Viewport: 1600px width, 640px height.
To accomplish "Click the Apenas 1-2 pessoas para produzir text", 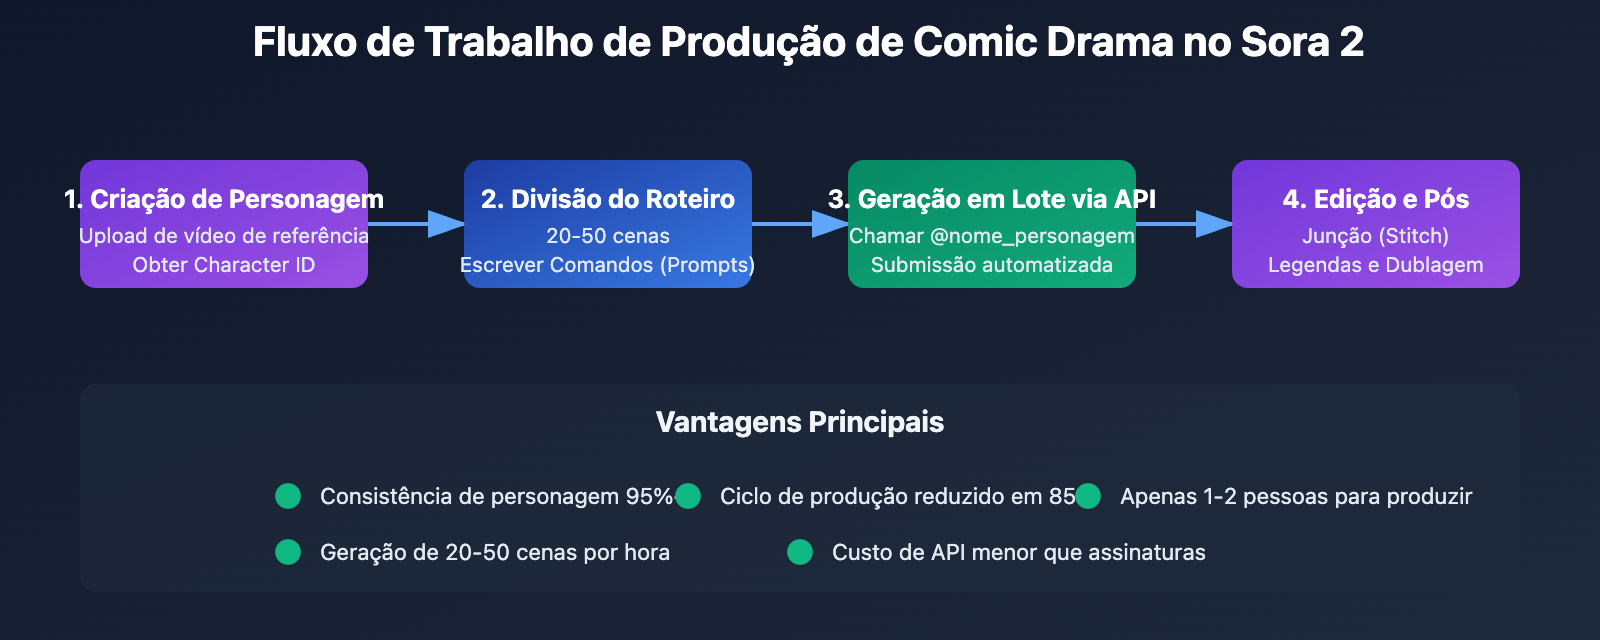I will [x=1296, y=496].
